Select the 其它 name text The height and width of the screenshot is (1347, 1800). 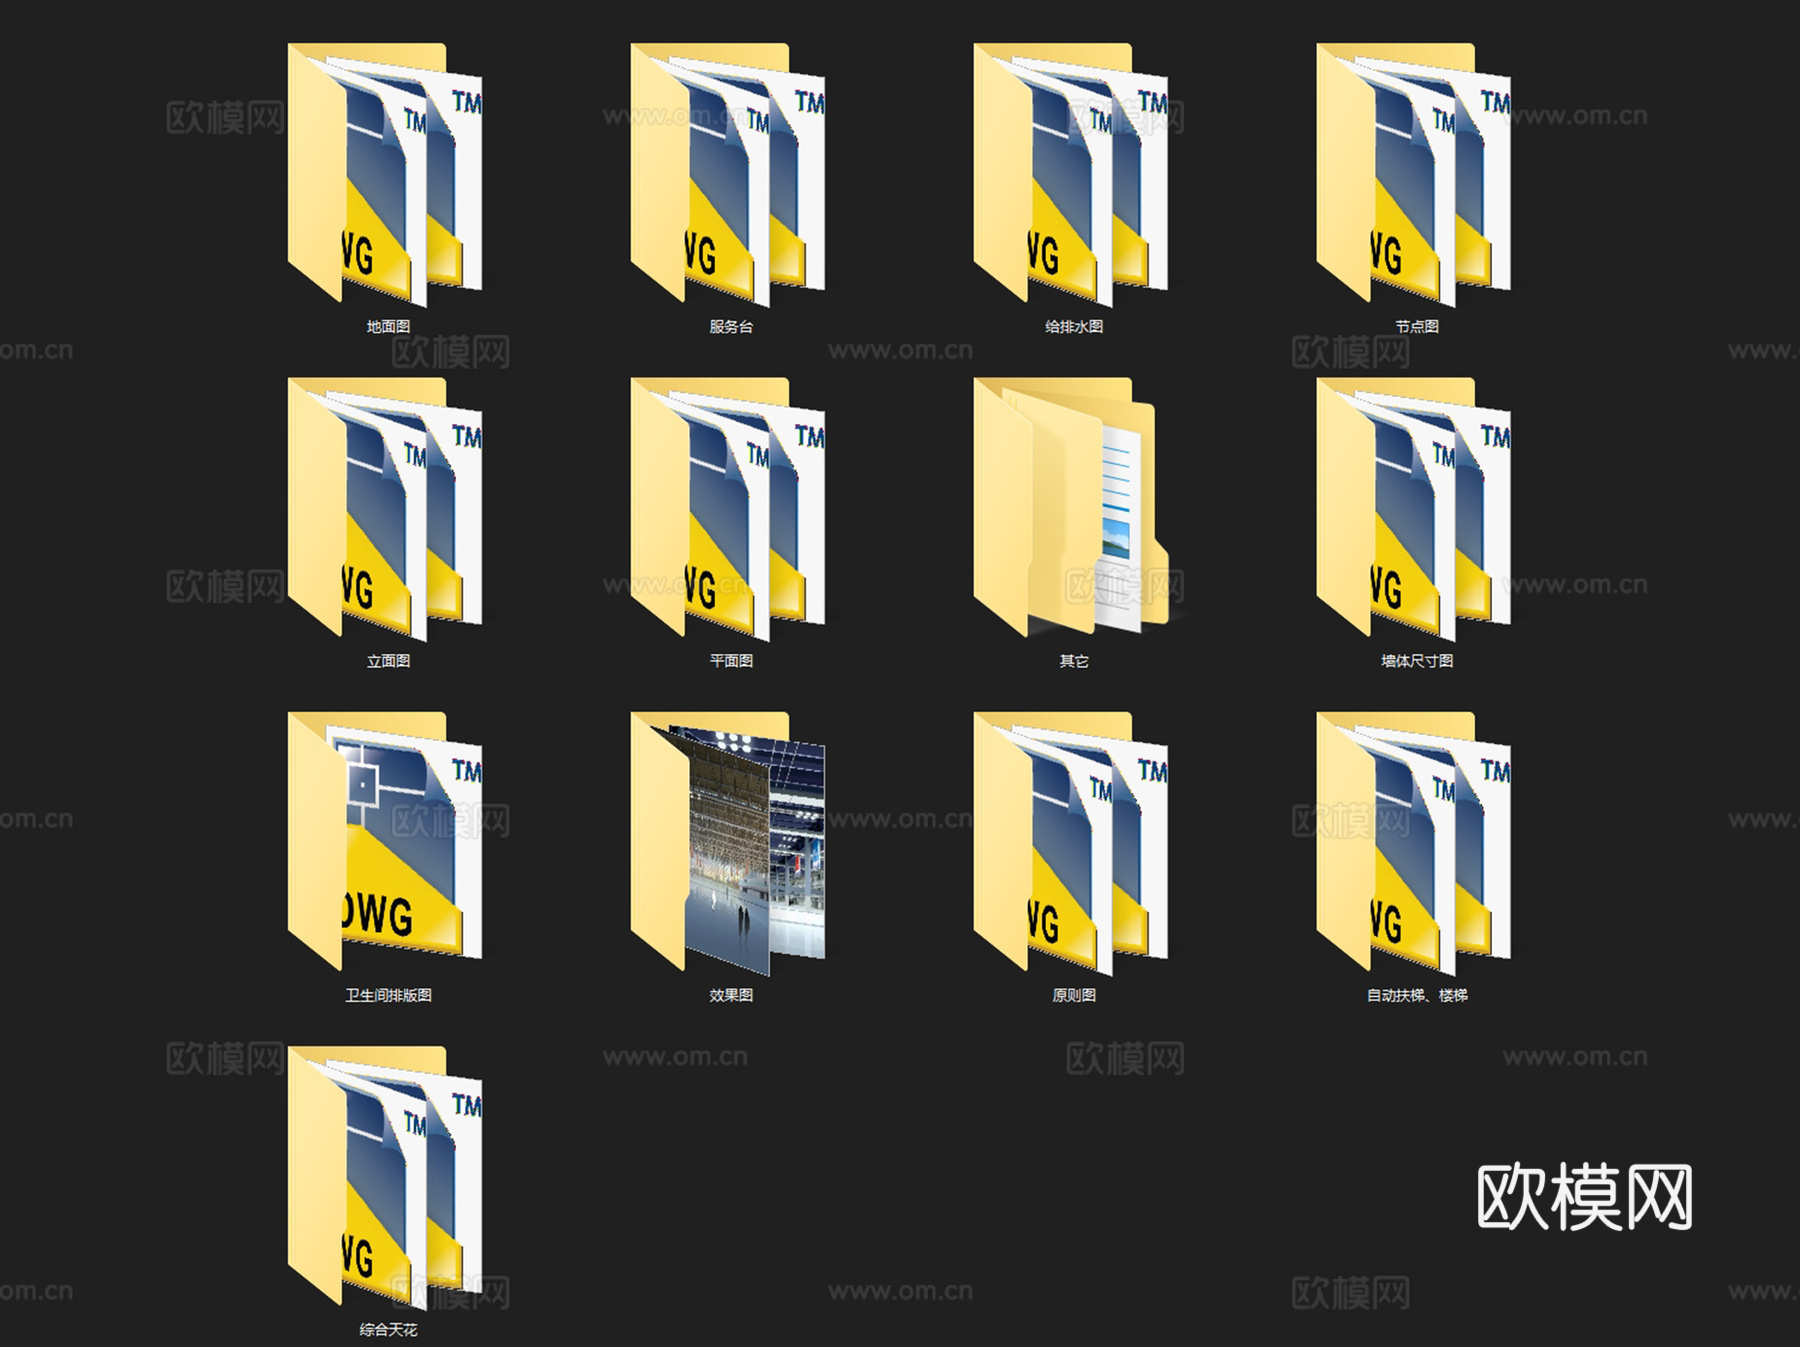click(1074, 661)
